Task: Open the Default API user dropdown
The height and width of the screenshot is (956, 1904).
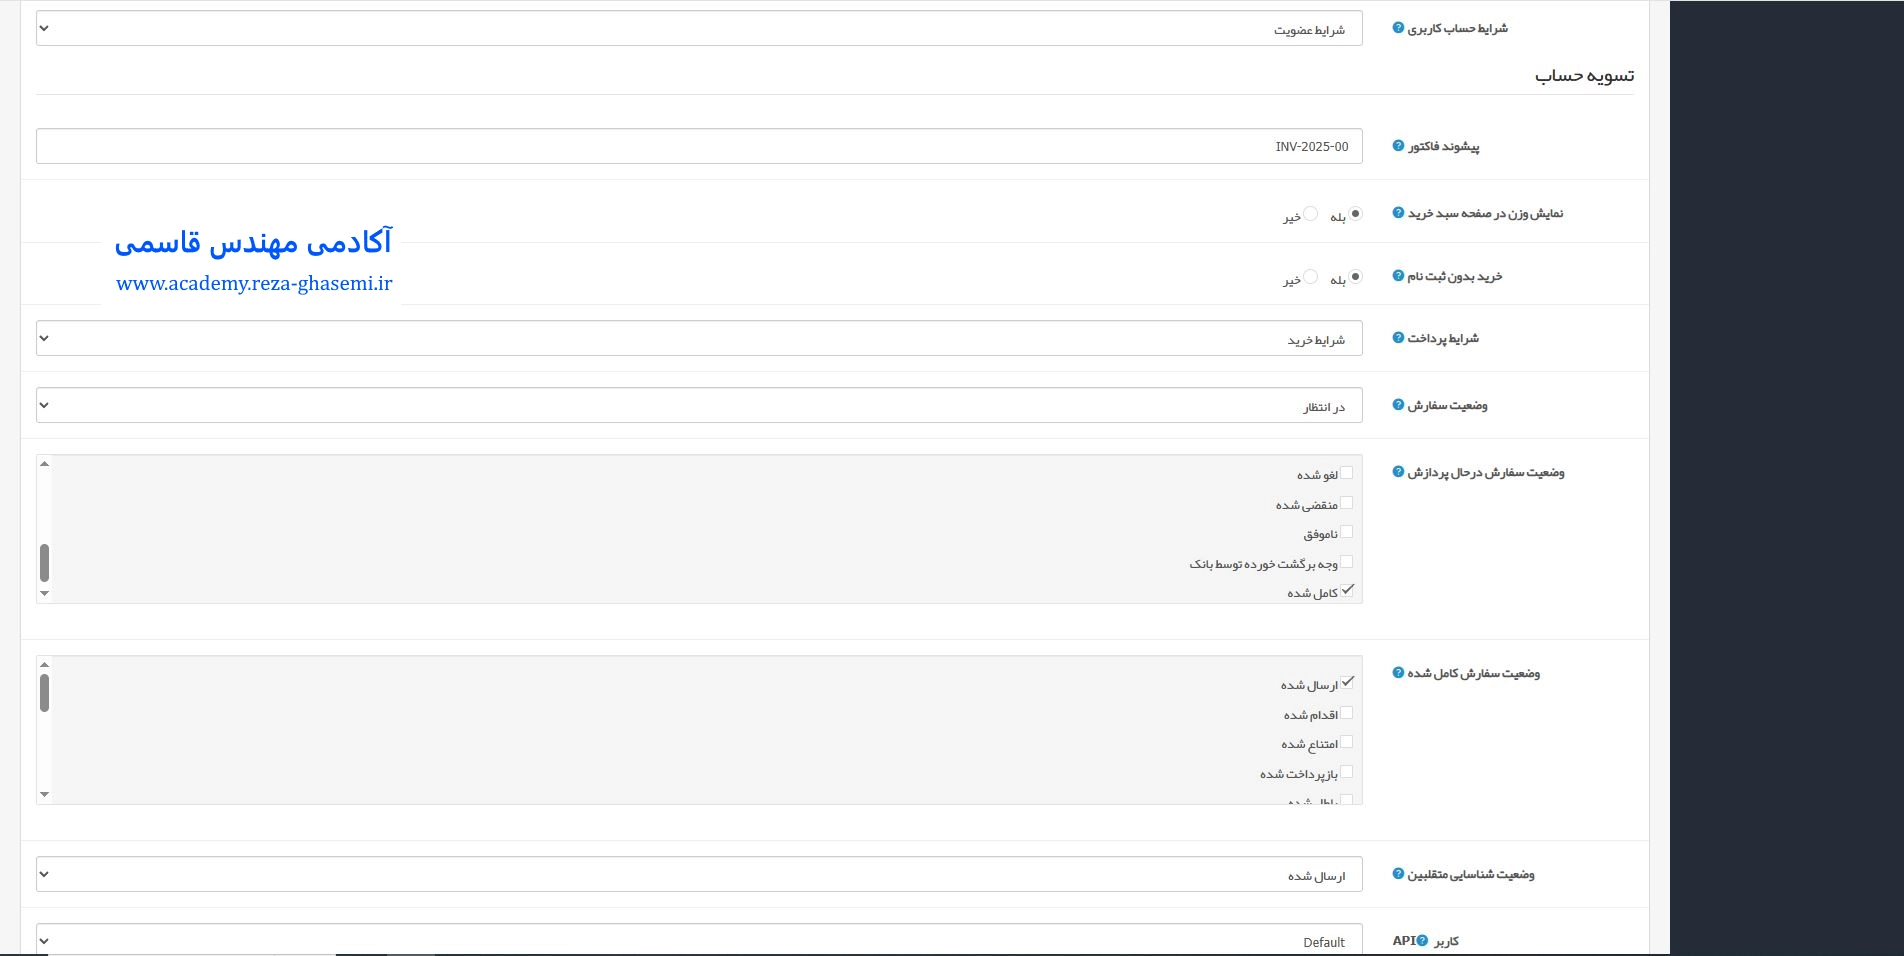Action: coord(699,940)
